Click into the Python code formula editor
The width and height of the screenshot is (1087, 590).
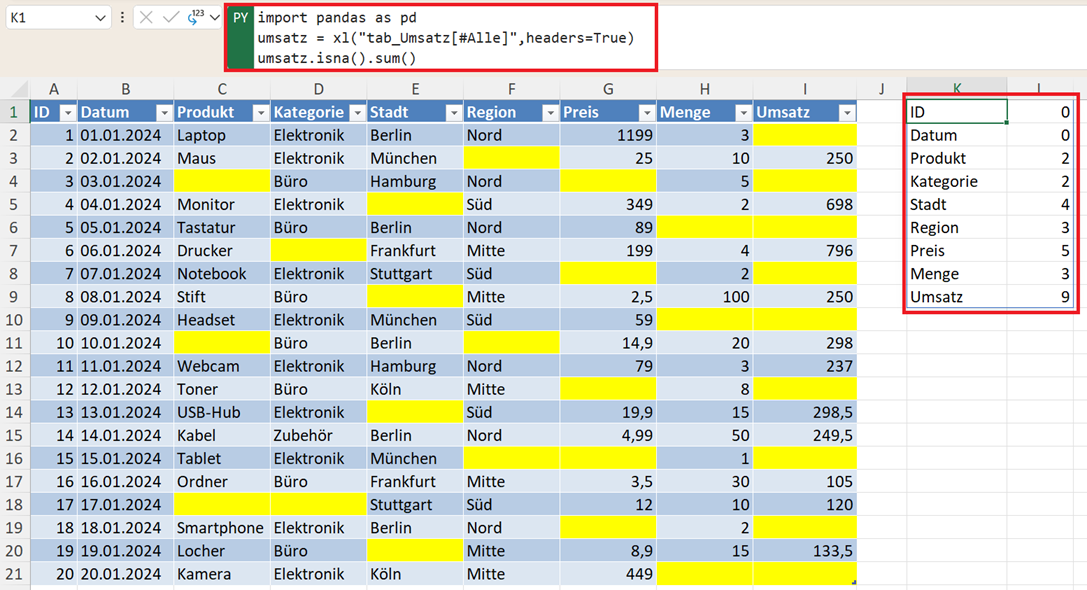coord(450,38)
